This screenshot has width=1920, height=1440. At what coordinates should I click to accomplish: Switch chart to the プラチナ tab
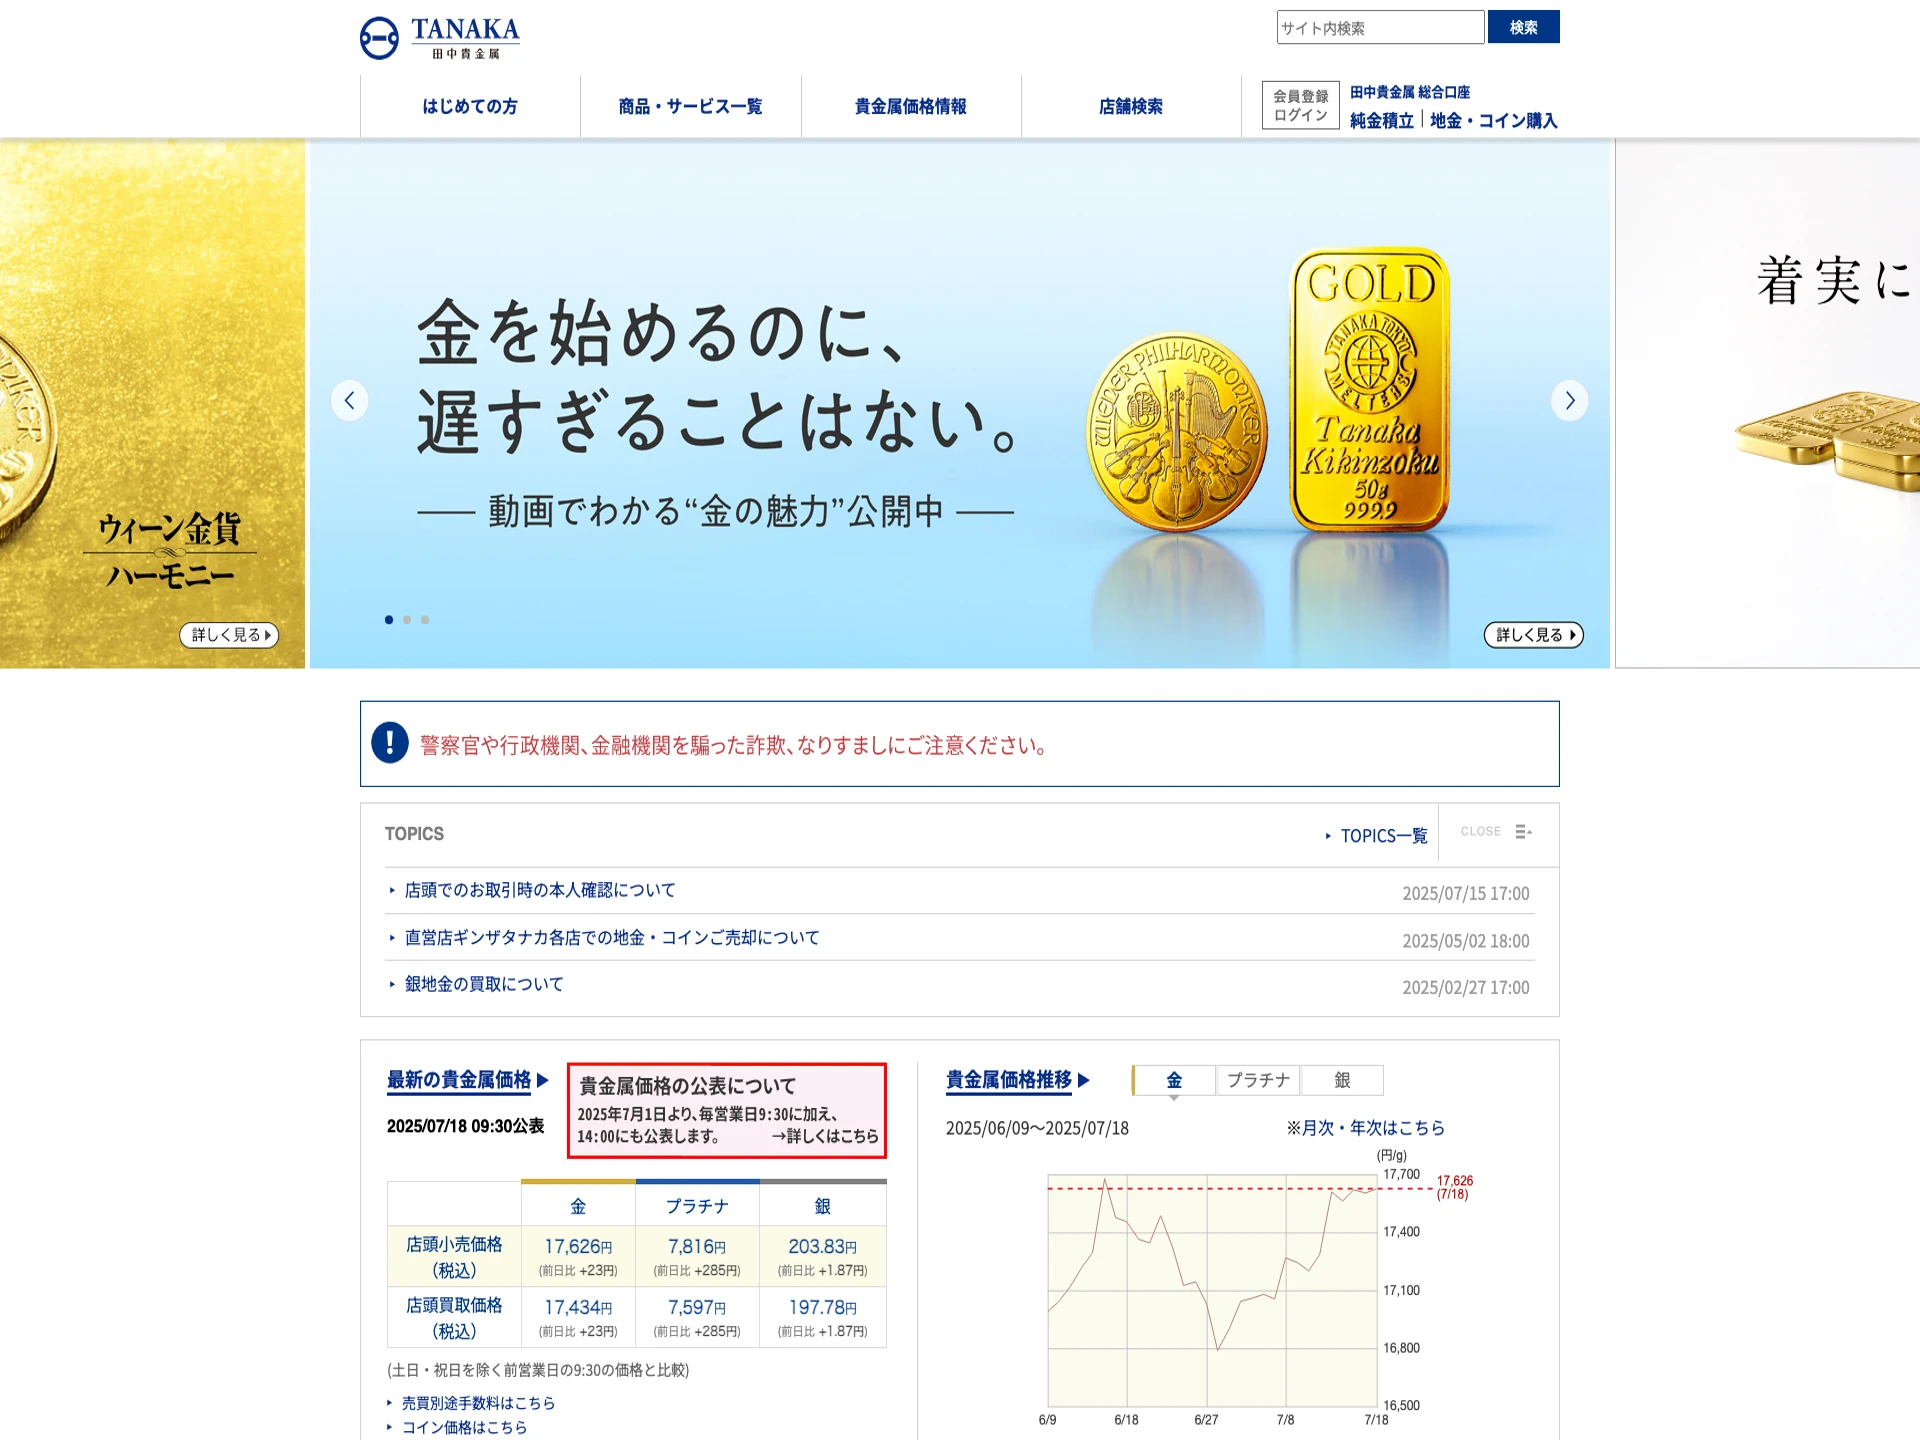pos(1258,1080)
